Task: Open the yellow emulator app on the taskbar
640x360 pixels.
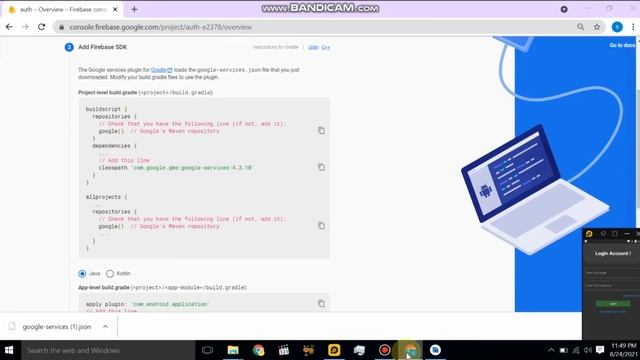Action: (x=334, y=350)
